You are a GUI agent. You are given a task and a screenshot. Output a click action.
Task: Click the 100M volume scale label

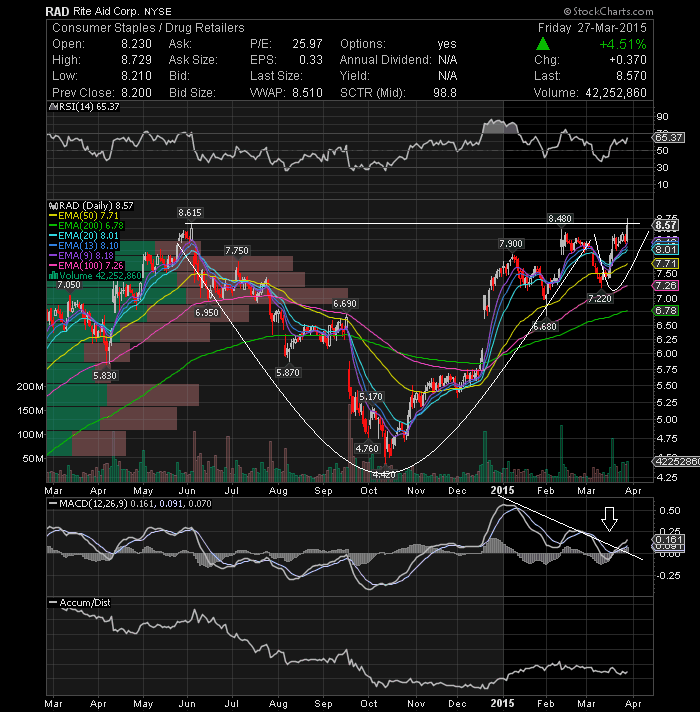[x=30, y=435]
